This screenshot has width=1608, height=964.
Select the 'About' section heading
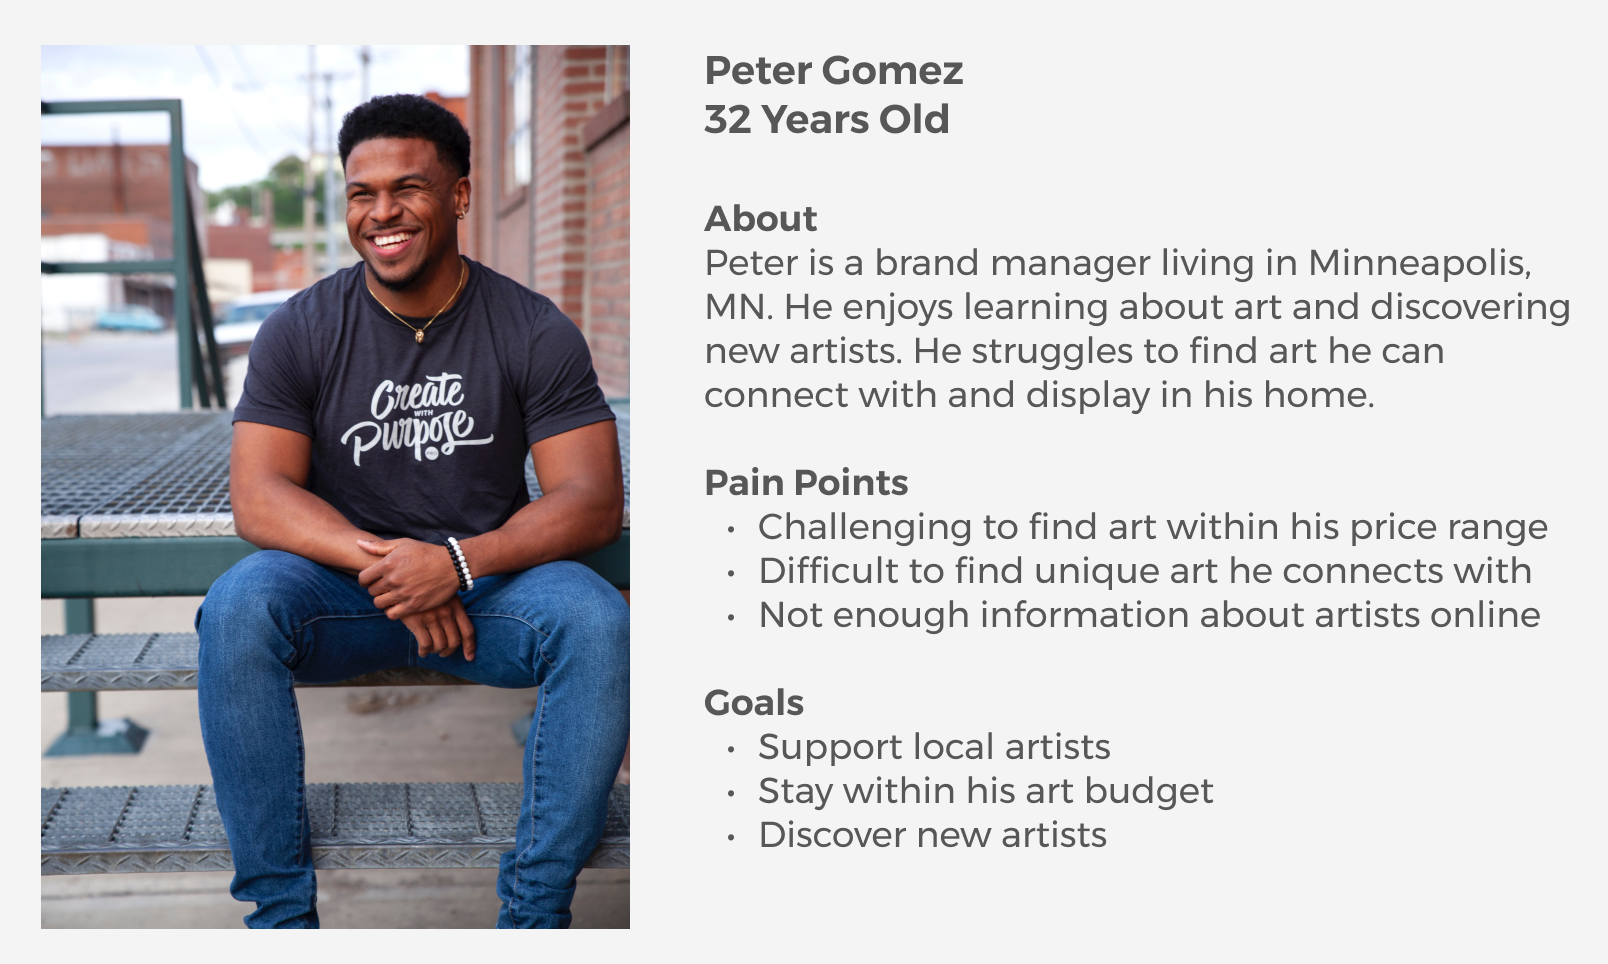[760, 218]
